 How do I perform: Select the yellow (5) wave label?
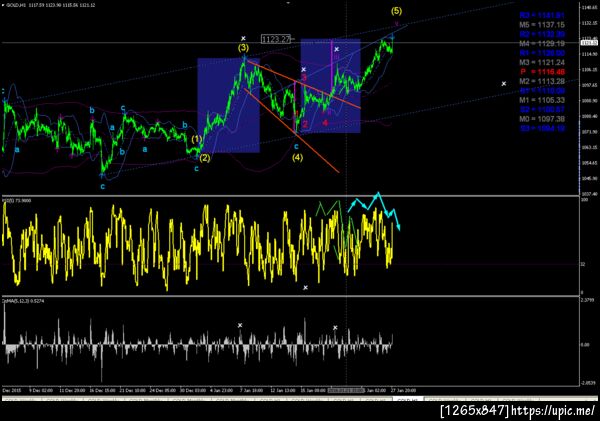396,11
